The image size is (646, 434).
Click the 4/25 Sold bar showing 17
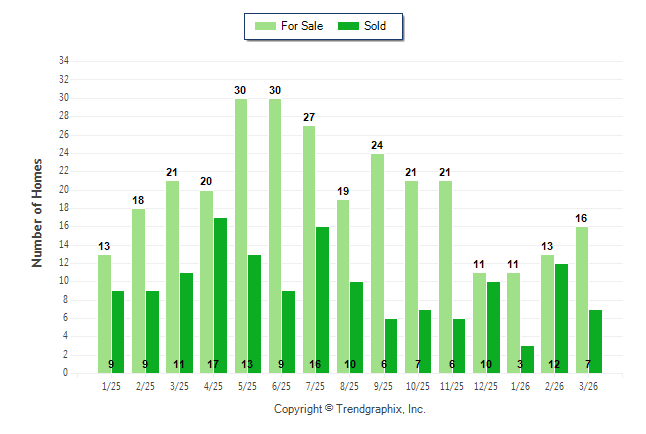click(220, 295)
